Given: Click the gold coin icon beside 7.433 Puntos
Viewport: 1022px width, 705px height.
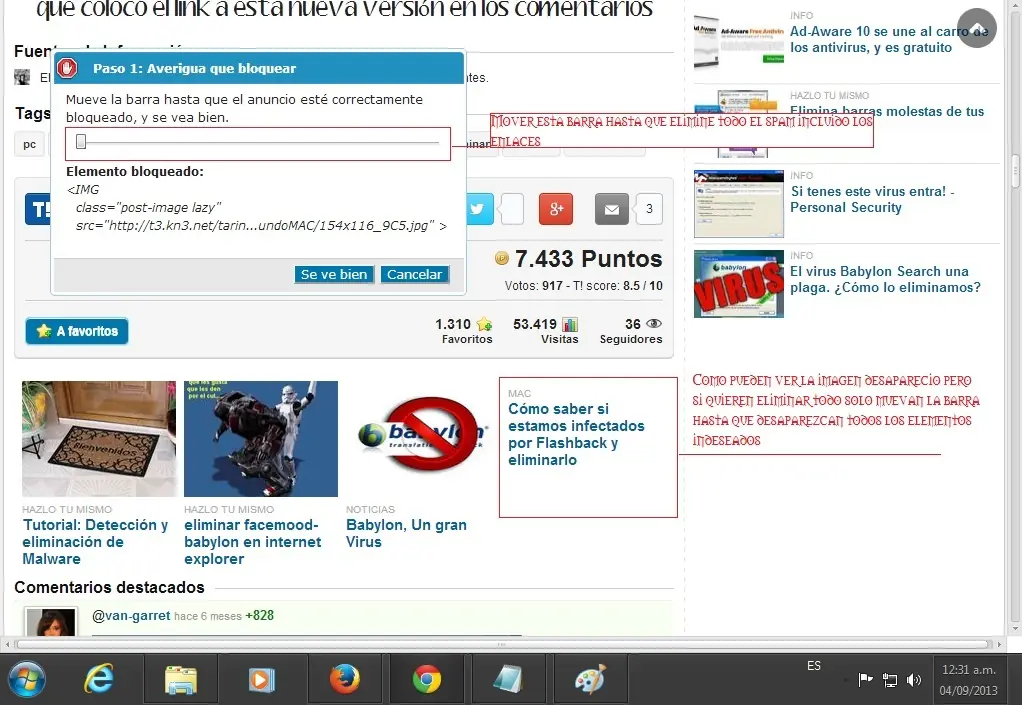Looking at the screenshot, I should point(501,258).
